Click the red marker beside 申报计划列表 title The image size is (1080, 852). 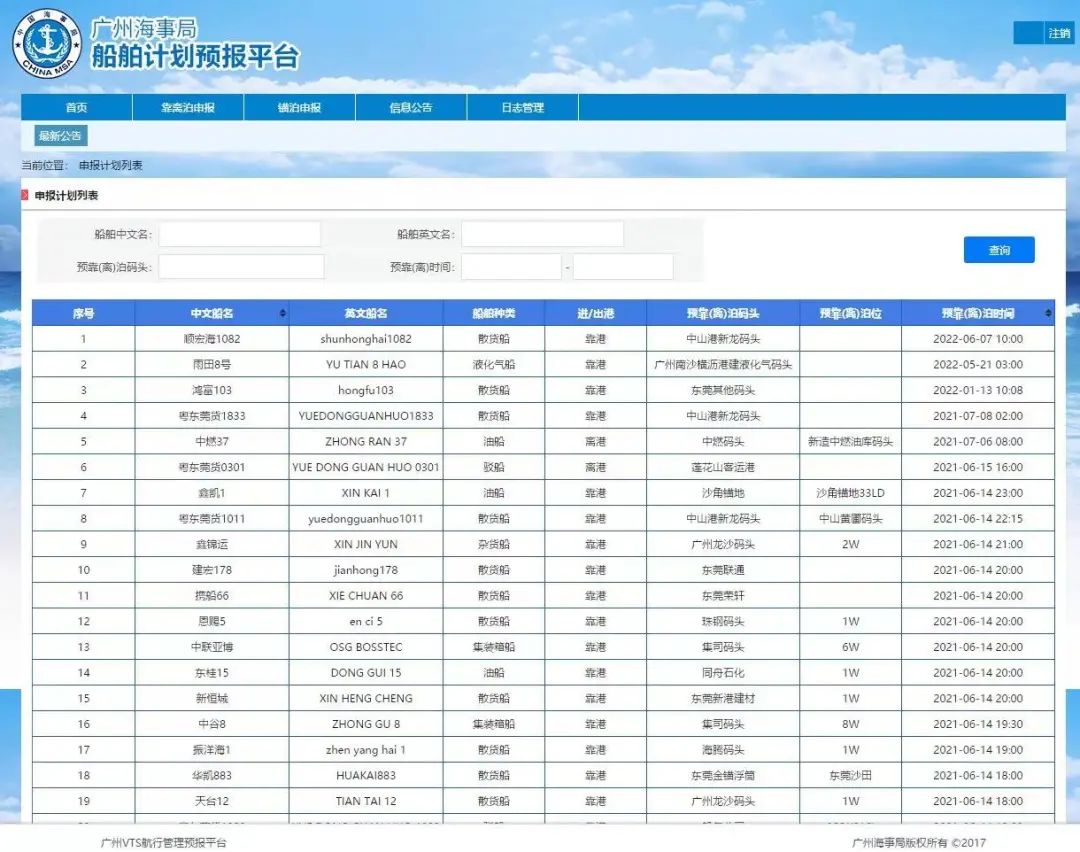click(x=25, y=195)
